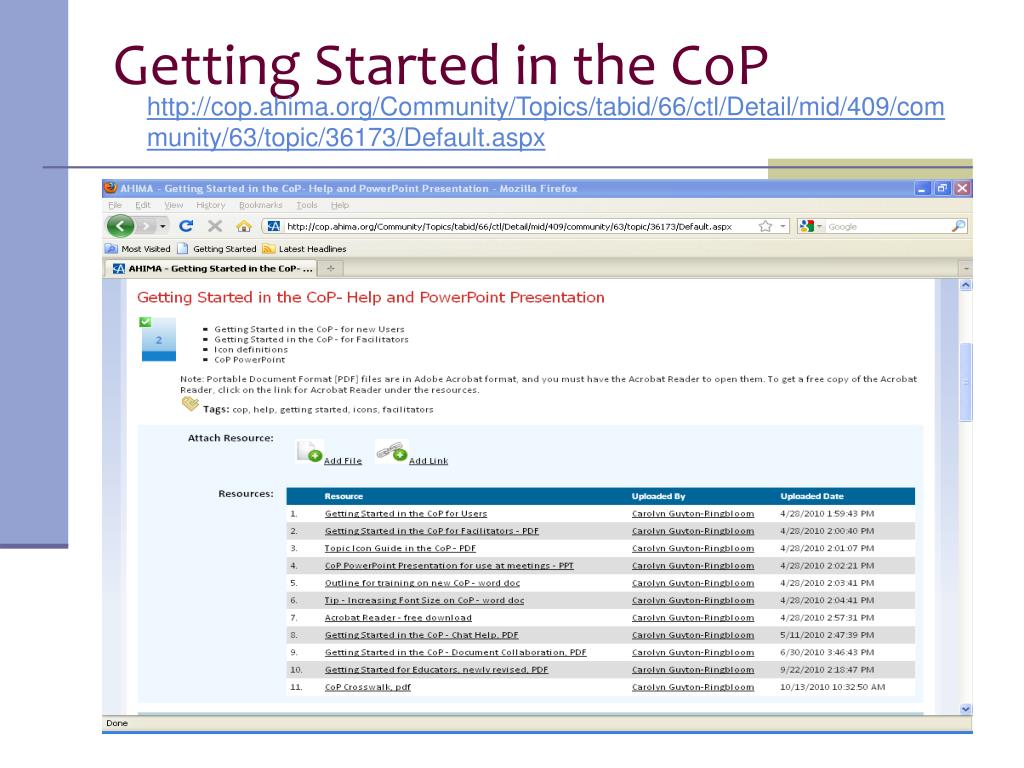The width and height of the screenshot is (1024, 768).
Task: Click the Latest Headlines feed icon
Action: pyautogui.click(x=268, y=249)
